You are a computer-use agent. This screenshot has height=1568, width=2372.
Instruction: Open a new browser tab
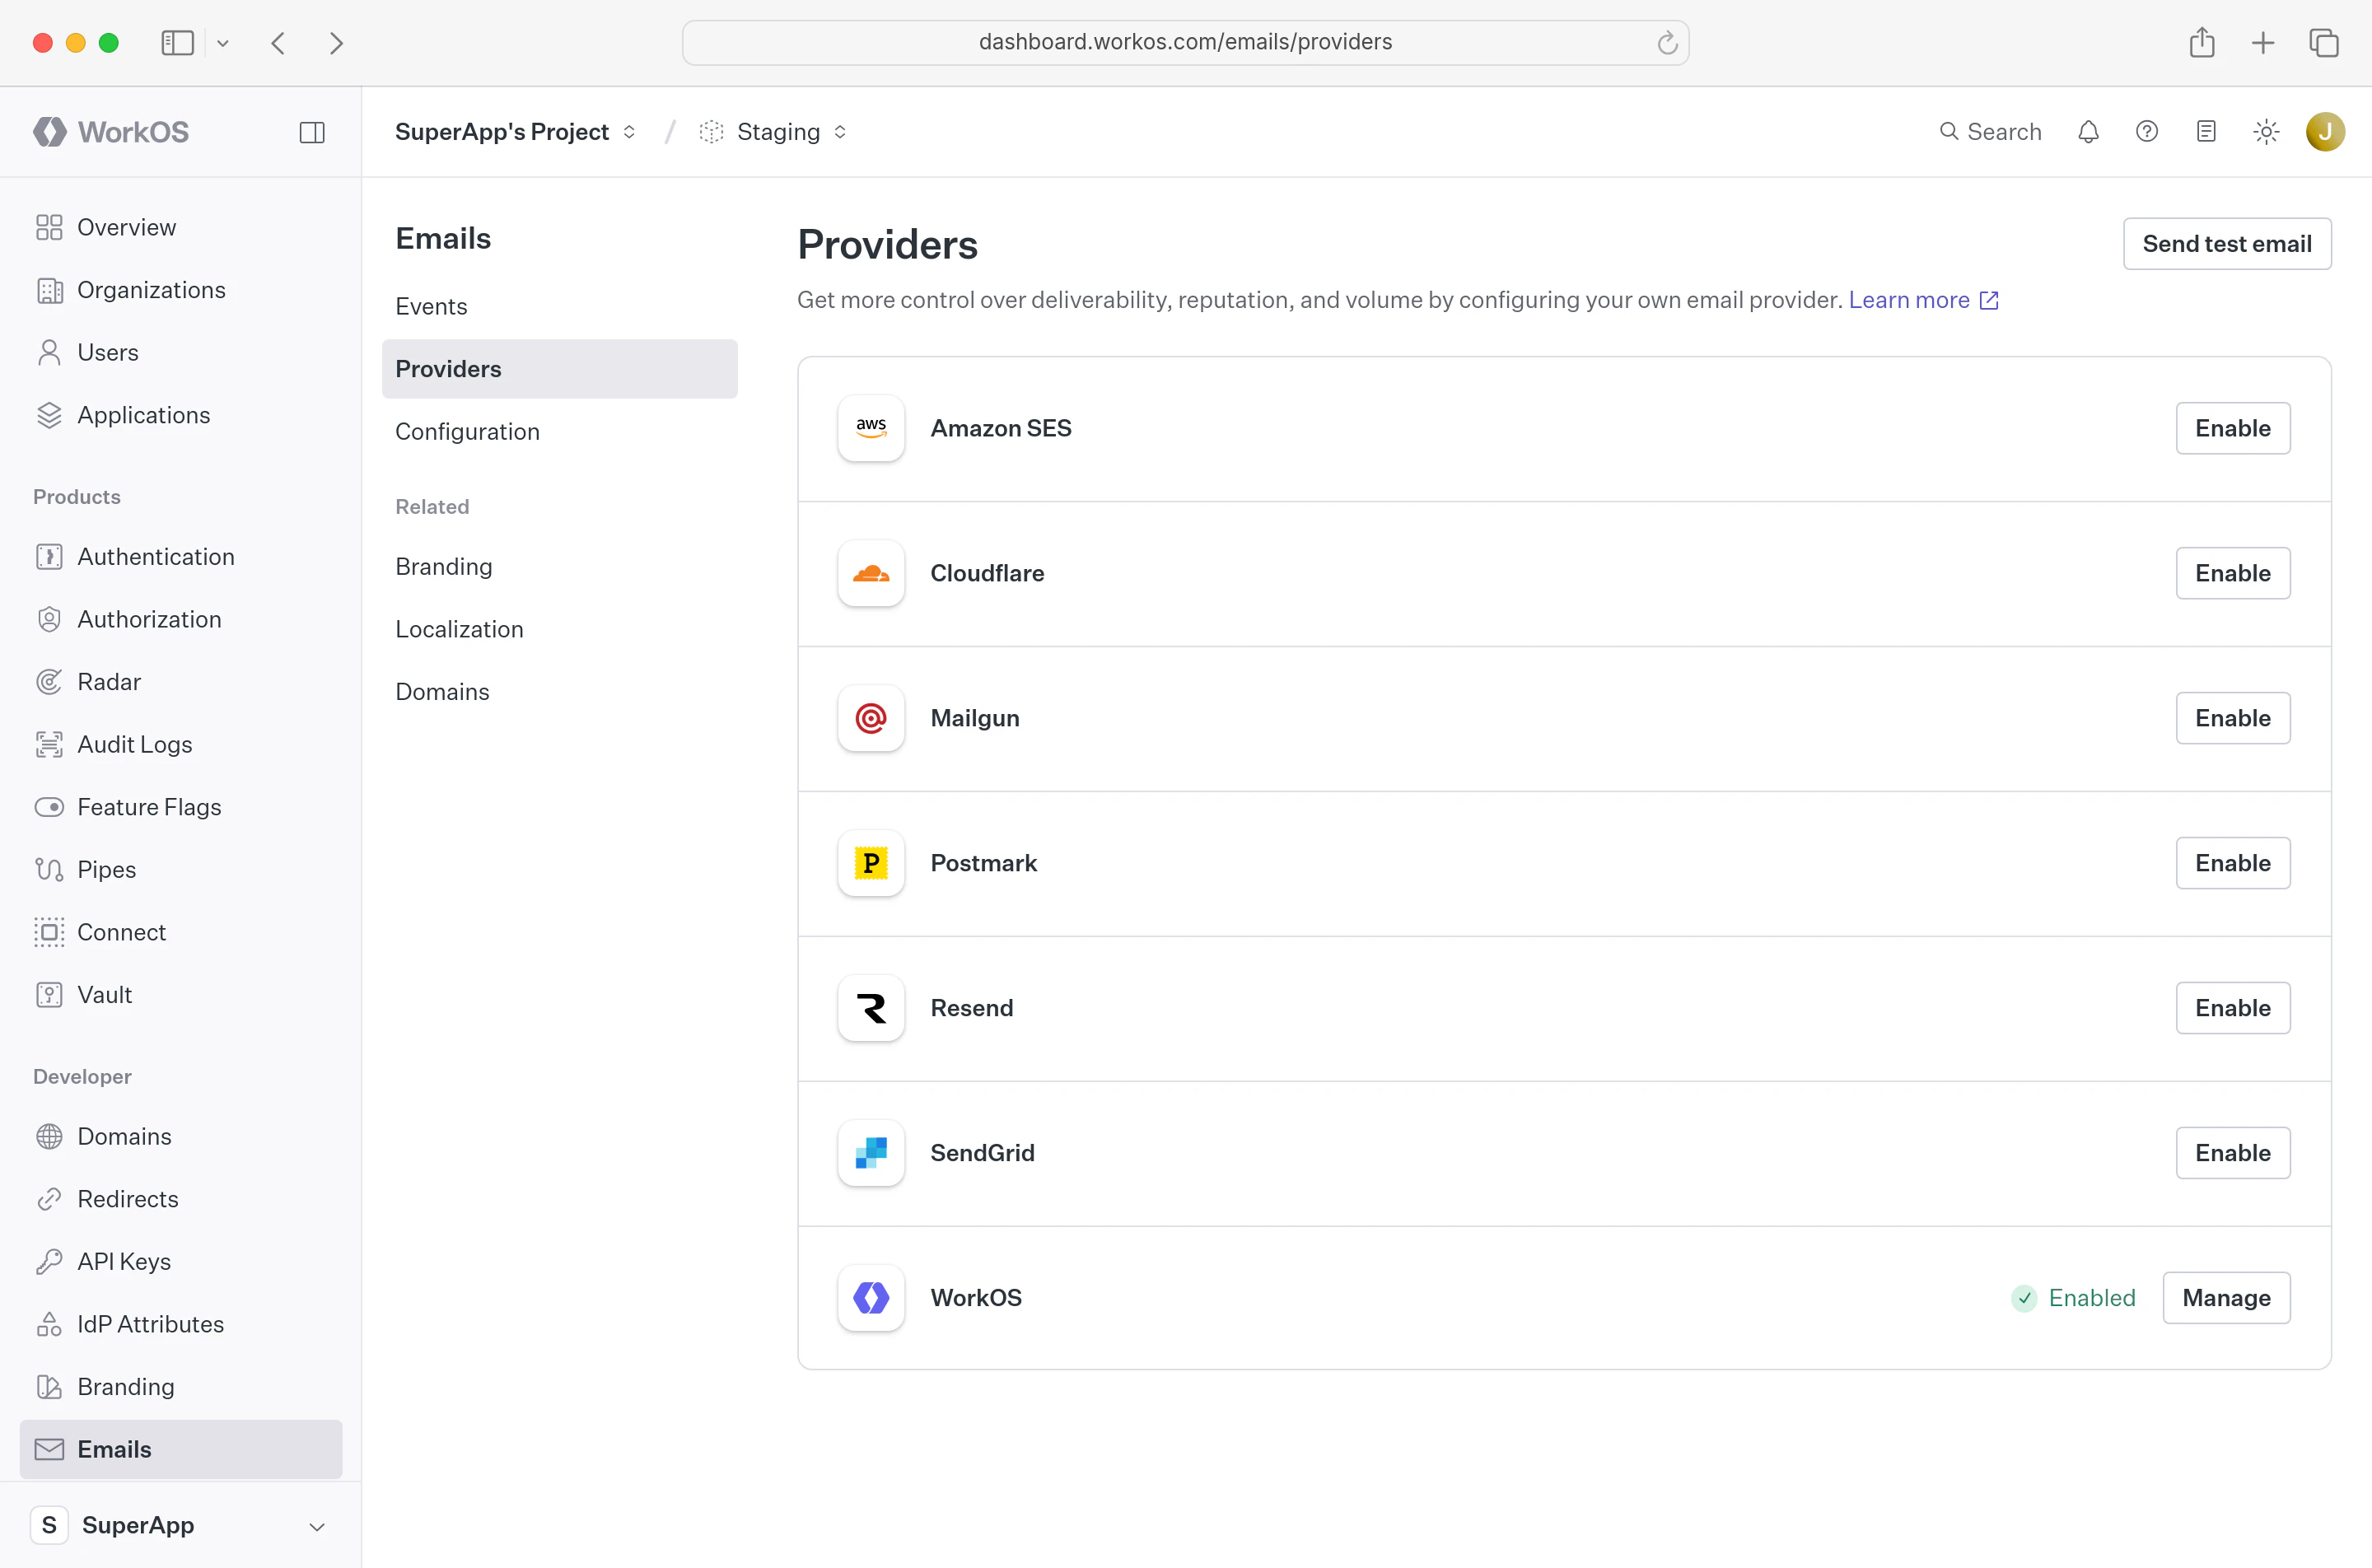coord(2263,43)
